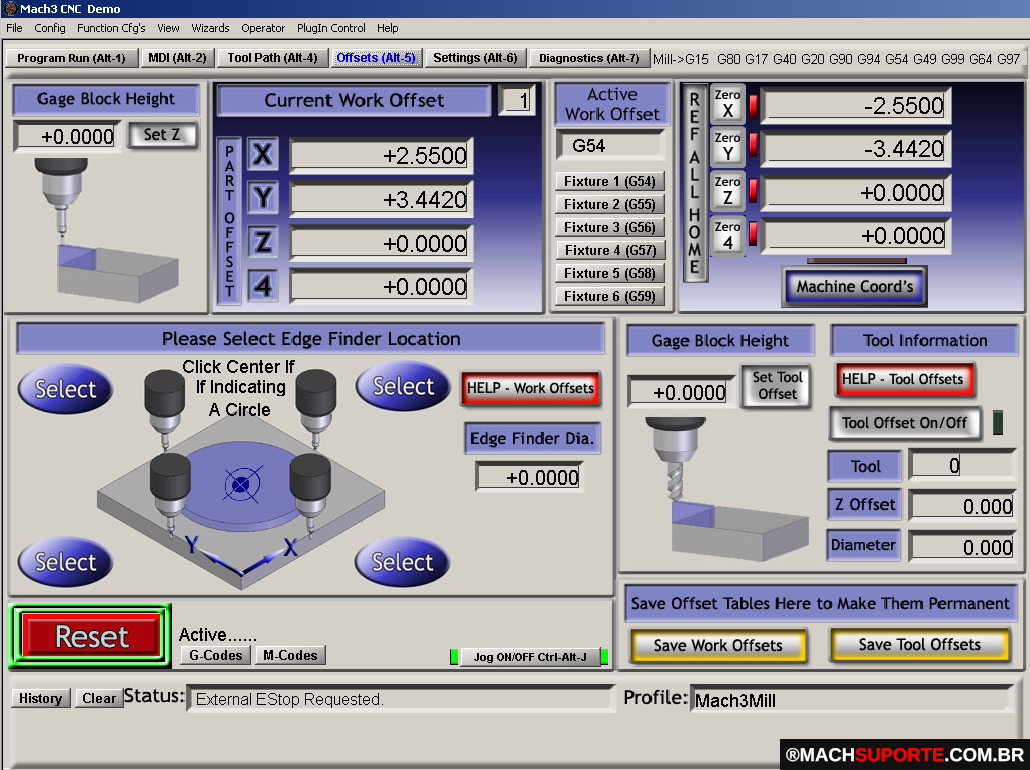The image size is (1030, 770).
Task: Click Y axis DRO showing -3.4420
Action: [857, 149]
